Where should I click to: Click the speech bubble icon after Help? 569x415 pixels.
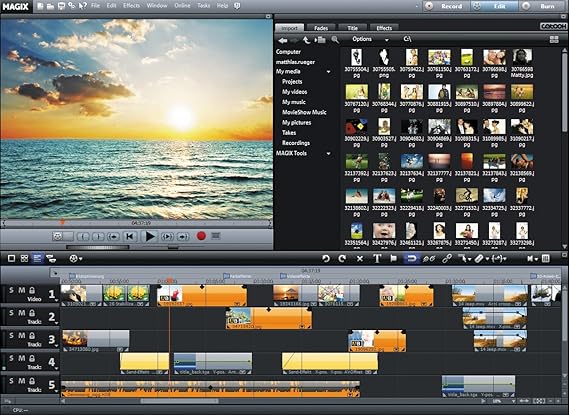(237, 6)
